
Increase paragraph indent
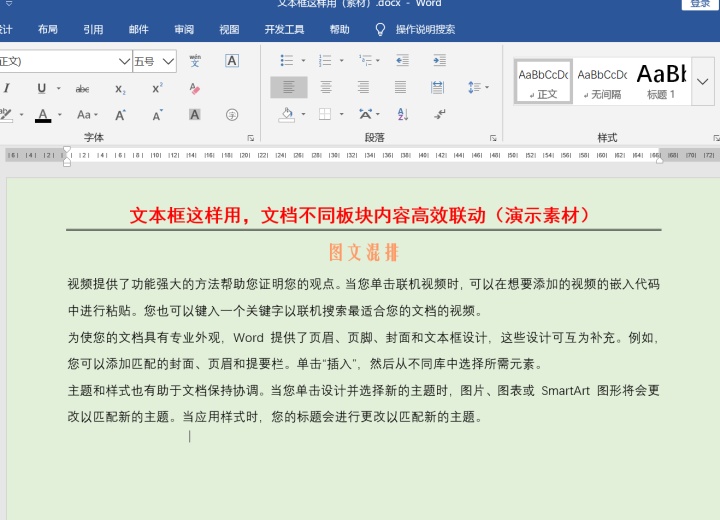pos(439,60)
